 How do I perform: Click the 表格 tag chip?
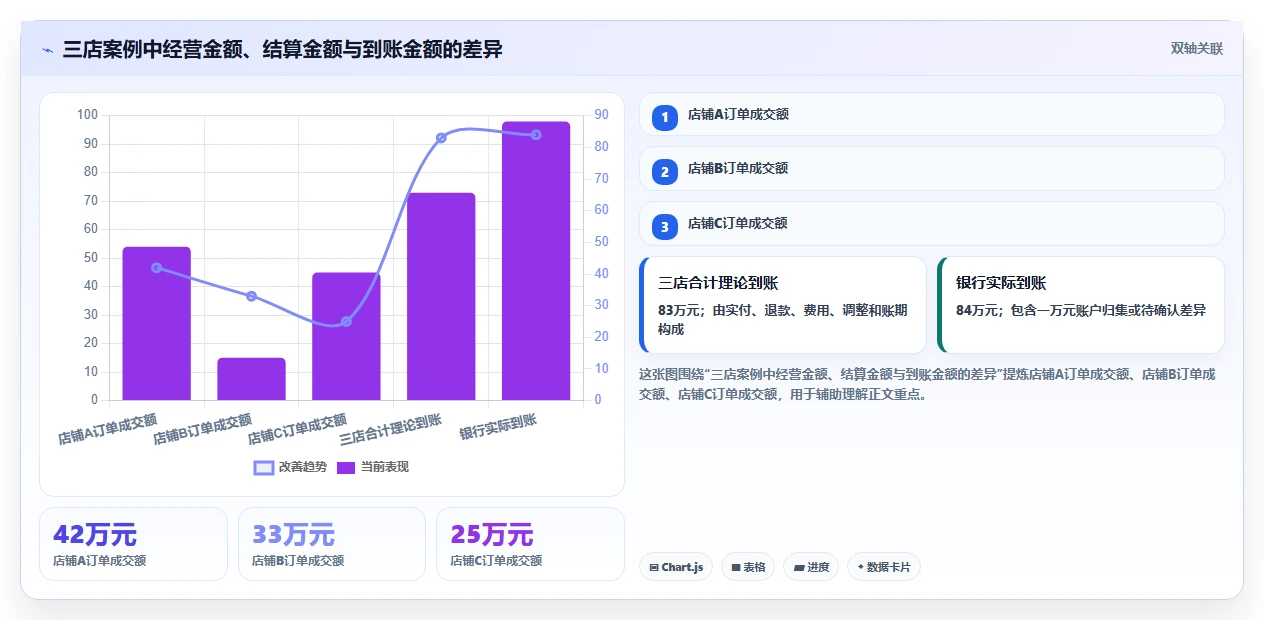[x=748, y=567]
